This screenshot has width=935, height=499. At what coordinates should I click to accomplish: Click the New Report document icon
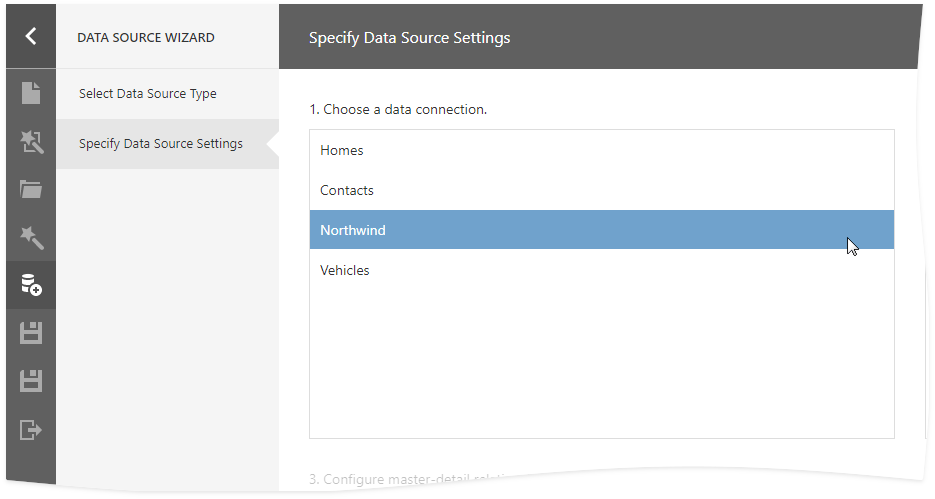click(31, 93)
